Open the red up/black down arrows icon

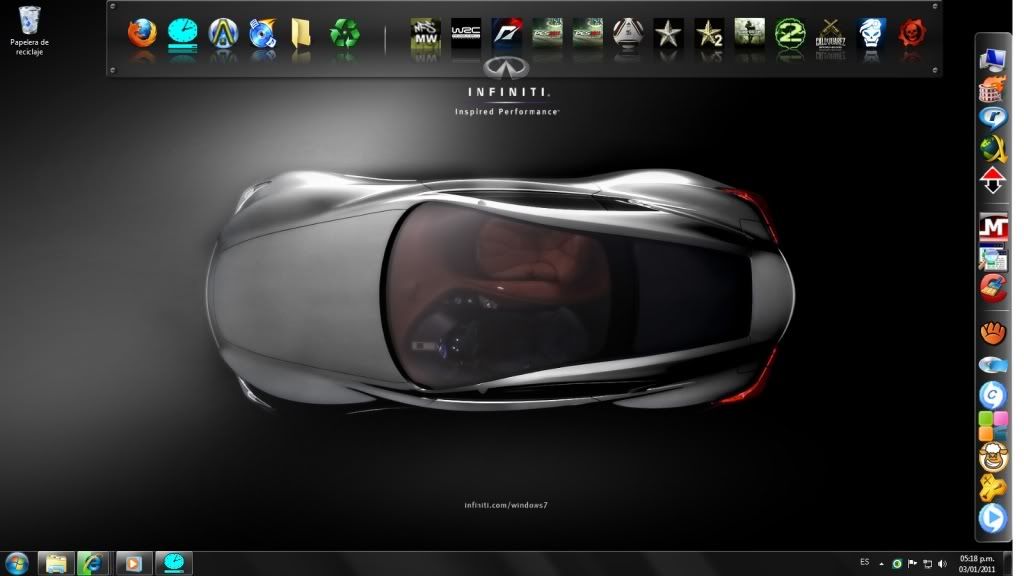pos(993,180)
